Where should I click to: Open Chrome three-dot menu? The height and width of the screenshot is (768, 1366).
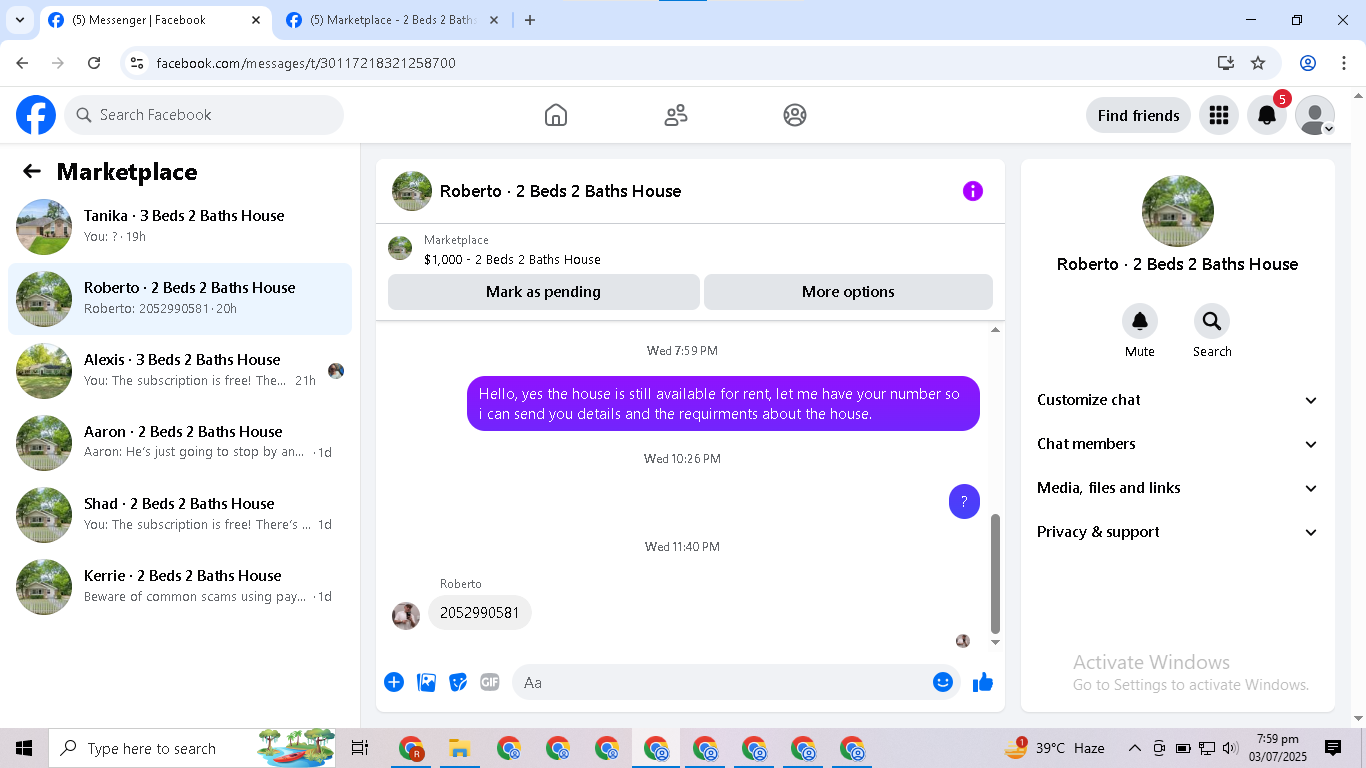[x=1344, y=63]
